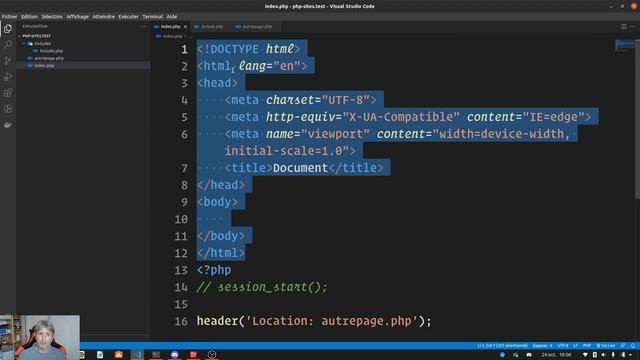Open the Edition menu
The height and width of the screenshot is (360, 640).
click(29, 17)
